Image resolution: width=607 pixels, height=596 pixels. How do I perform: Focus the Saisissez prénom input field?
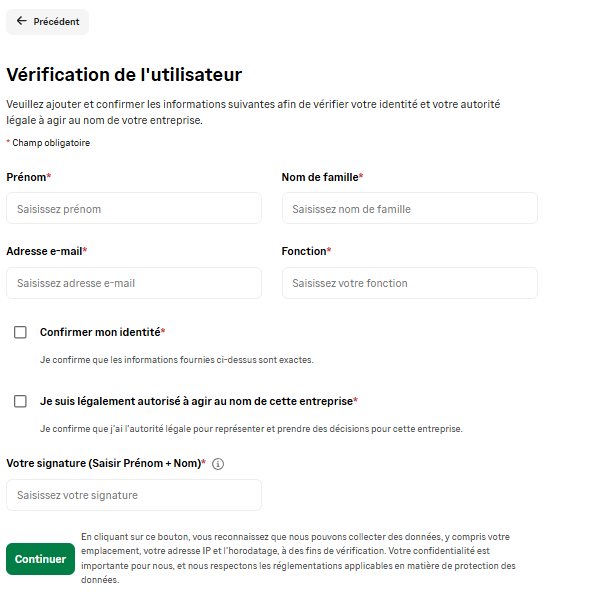[x=134, y=209]
